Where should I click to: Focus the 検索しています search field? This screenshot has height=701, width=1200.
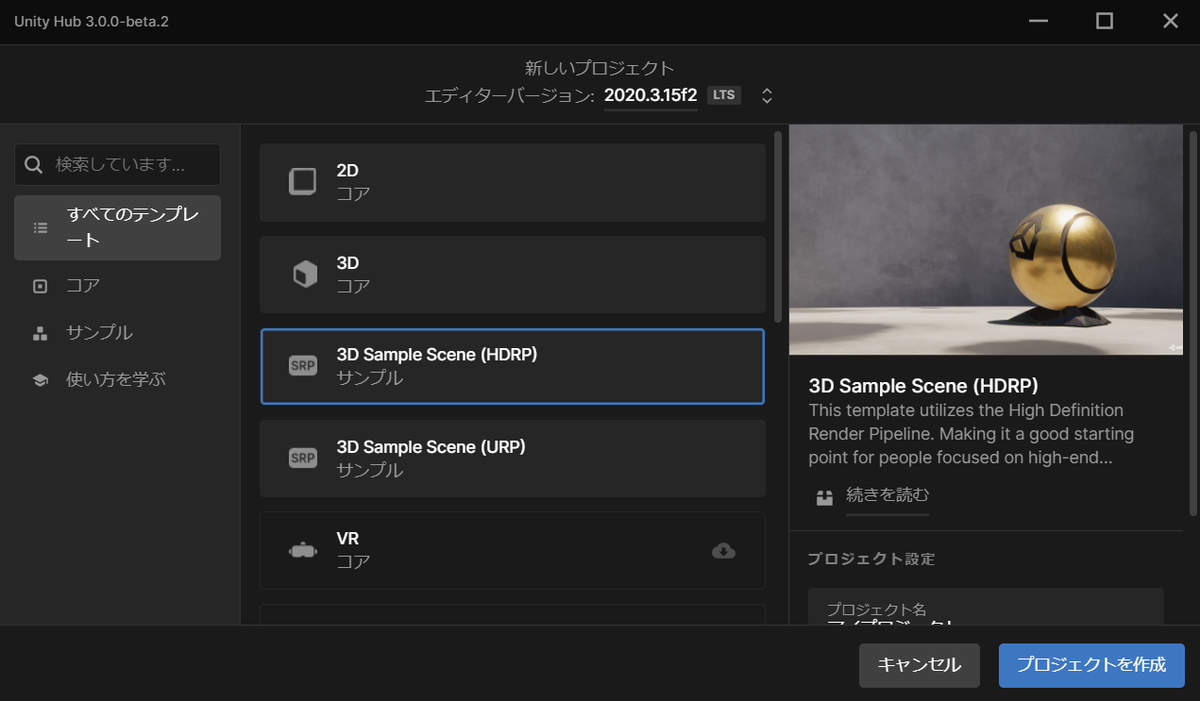(x=117, y=164)
